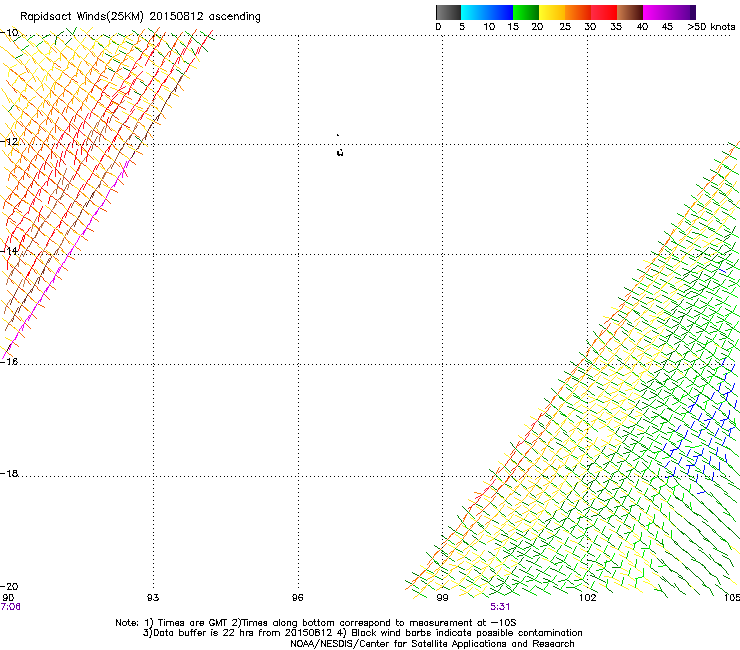Click longitude label '102' on bottom axis
The height and width of the screenshot is (650, 740).
point(588,598)
